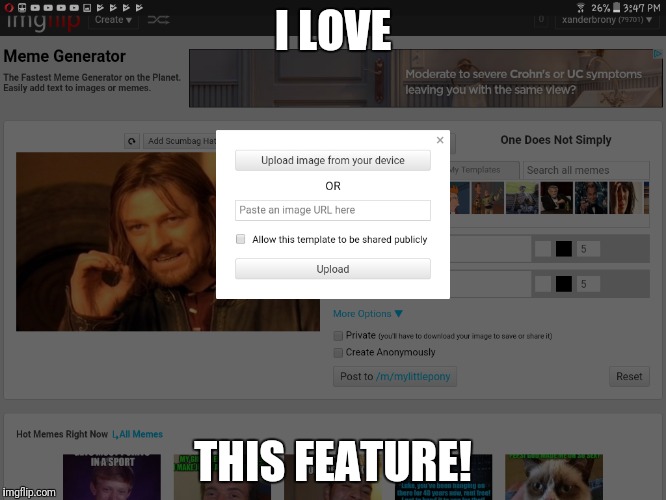Click Post to /m/mylittlepony button
This screenshot has height=500, width=666.
coord(395,376)
